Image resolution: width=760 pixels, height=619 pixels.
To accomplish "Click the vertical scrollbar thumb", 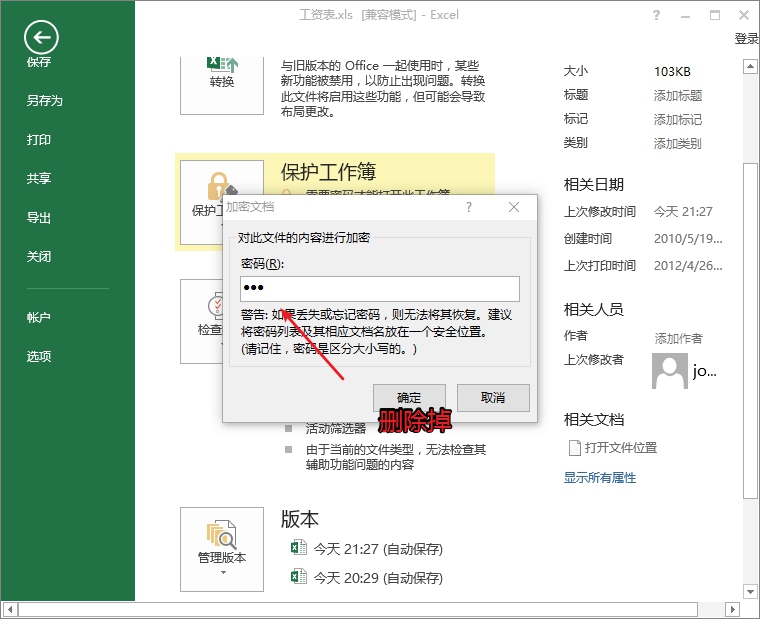I will click(x=750, y=331).
